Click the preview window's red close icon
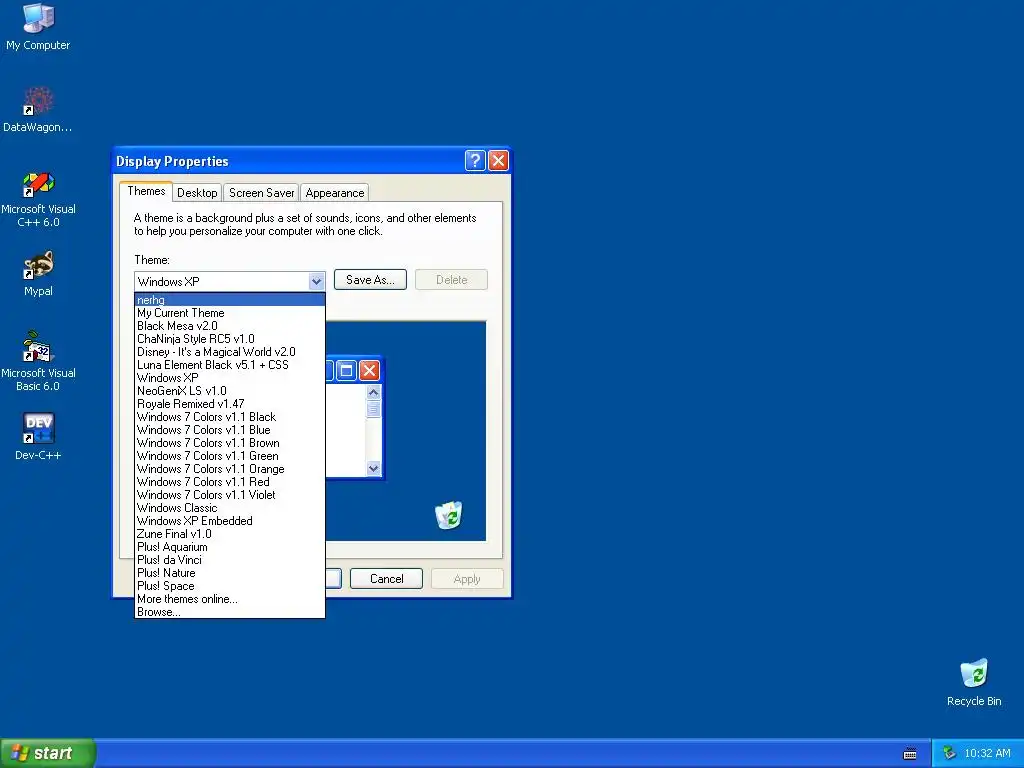 pos(369,371)
